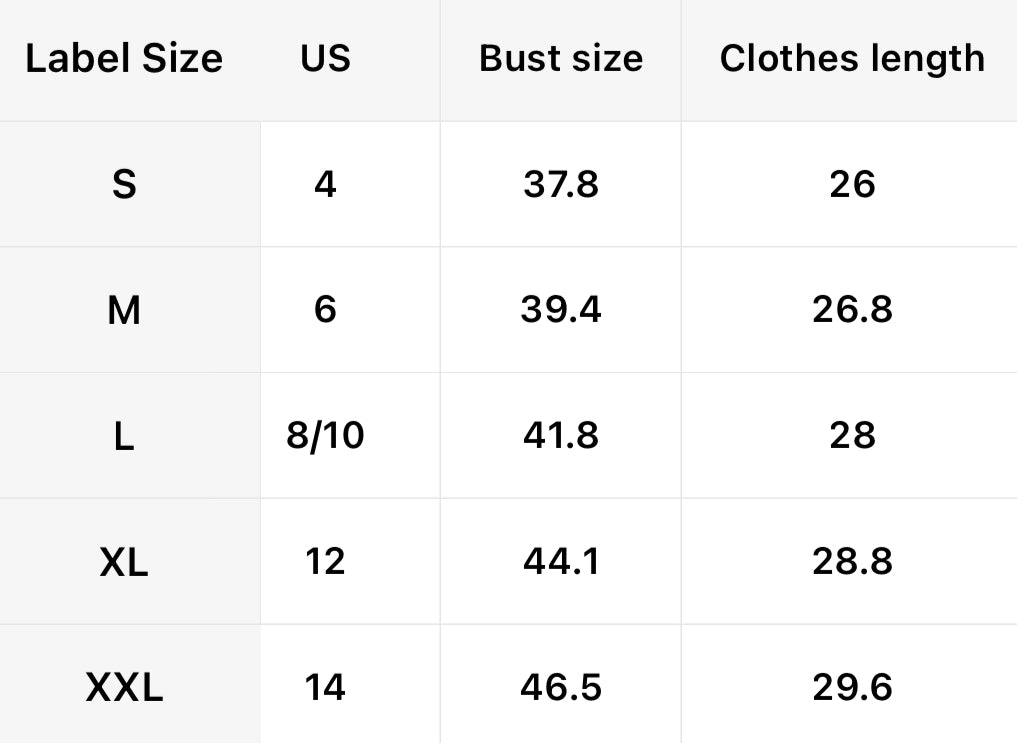Click the 28.8 clothes length value
The image size is (1017, 743).
[852, 562]
